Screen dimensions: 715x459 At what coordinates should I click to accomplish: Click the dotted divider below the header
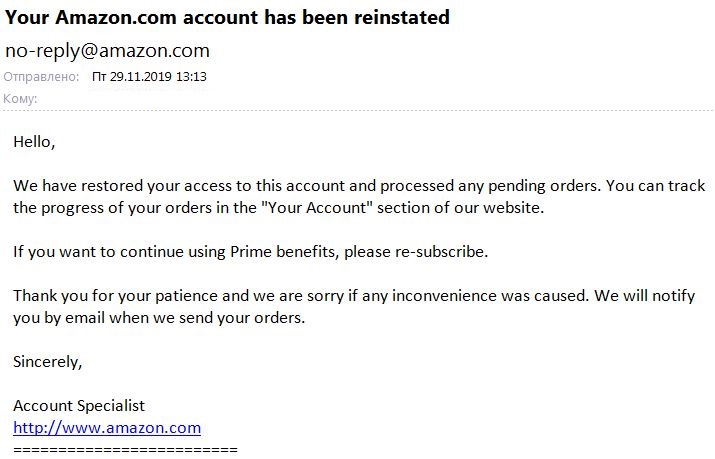point(358,110)
